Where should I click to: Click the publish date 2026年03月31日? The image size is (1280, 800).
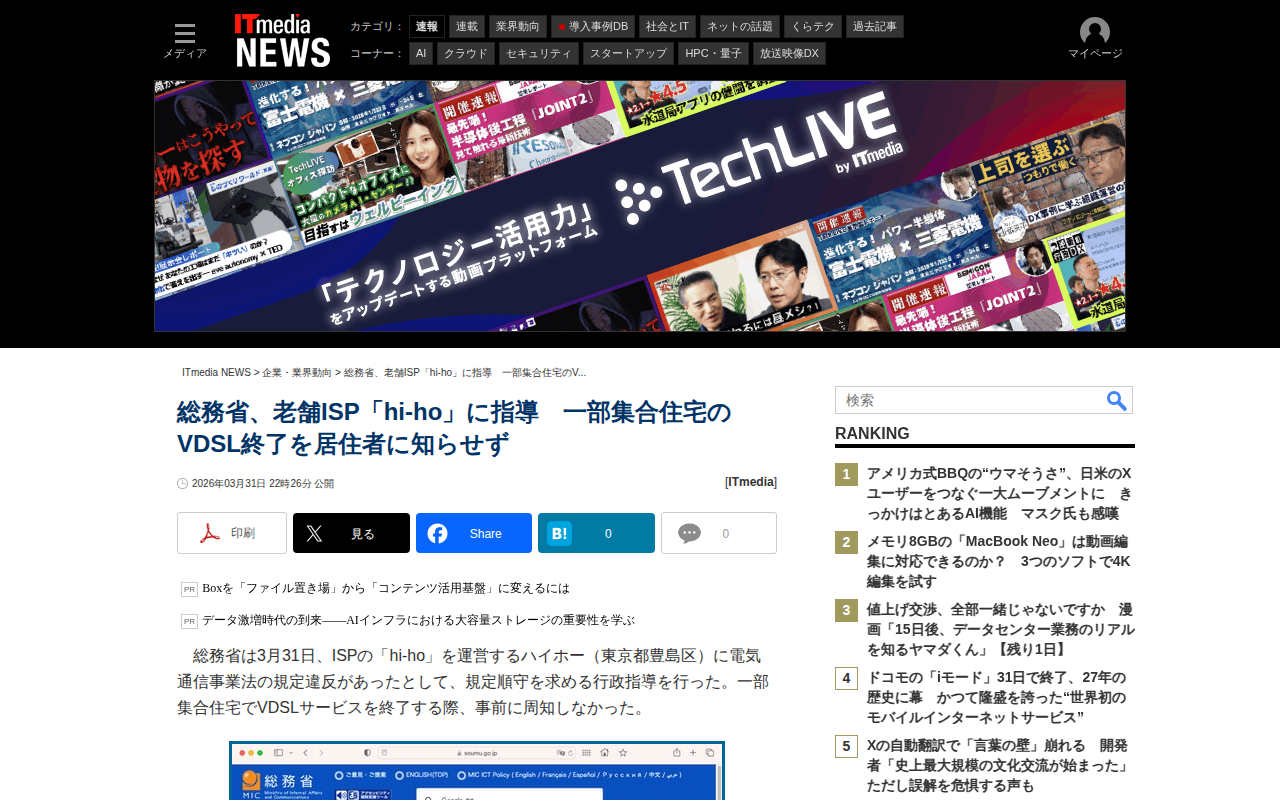pos(263,483)
